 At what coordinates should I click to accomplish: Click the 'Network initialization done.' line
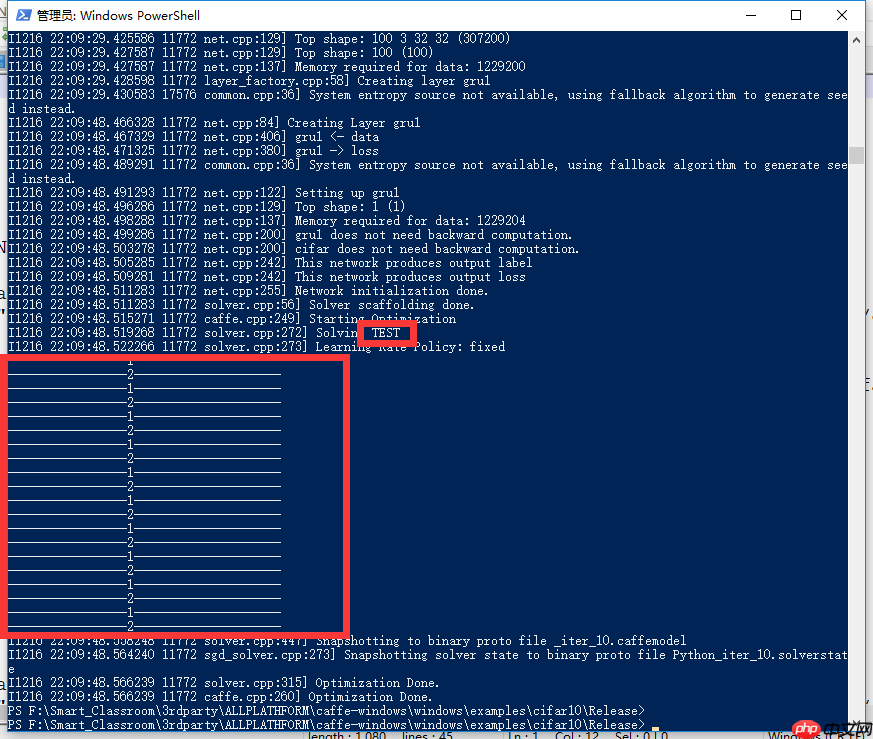coord(248,291)
